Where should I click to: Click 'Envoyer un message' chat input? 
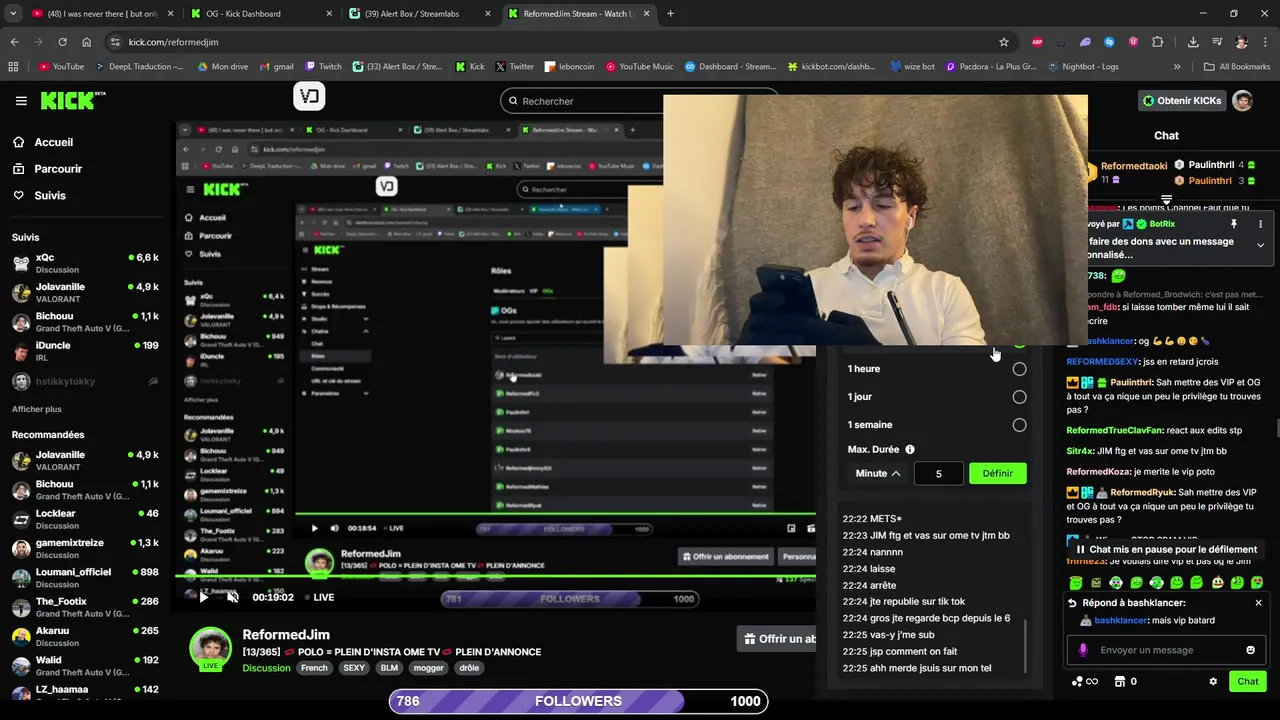[x=1168, y=650]
